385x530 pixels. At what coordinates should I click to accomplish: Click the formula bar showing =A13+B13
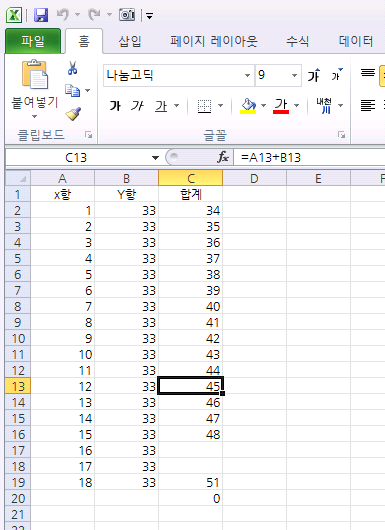click(309, 158)
